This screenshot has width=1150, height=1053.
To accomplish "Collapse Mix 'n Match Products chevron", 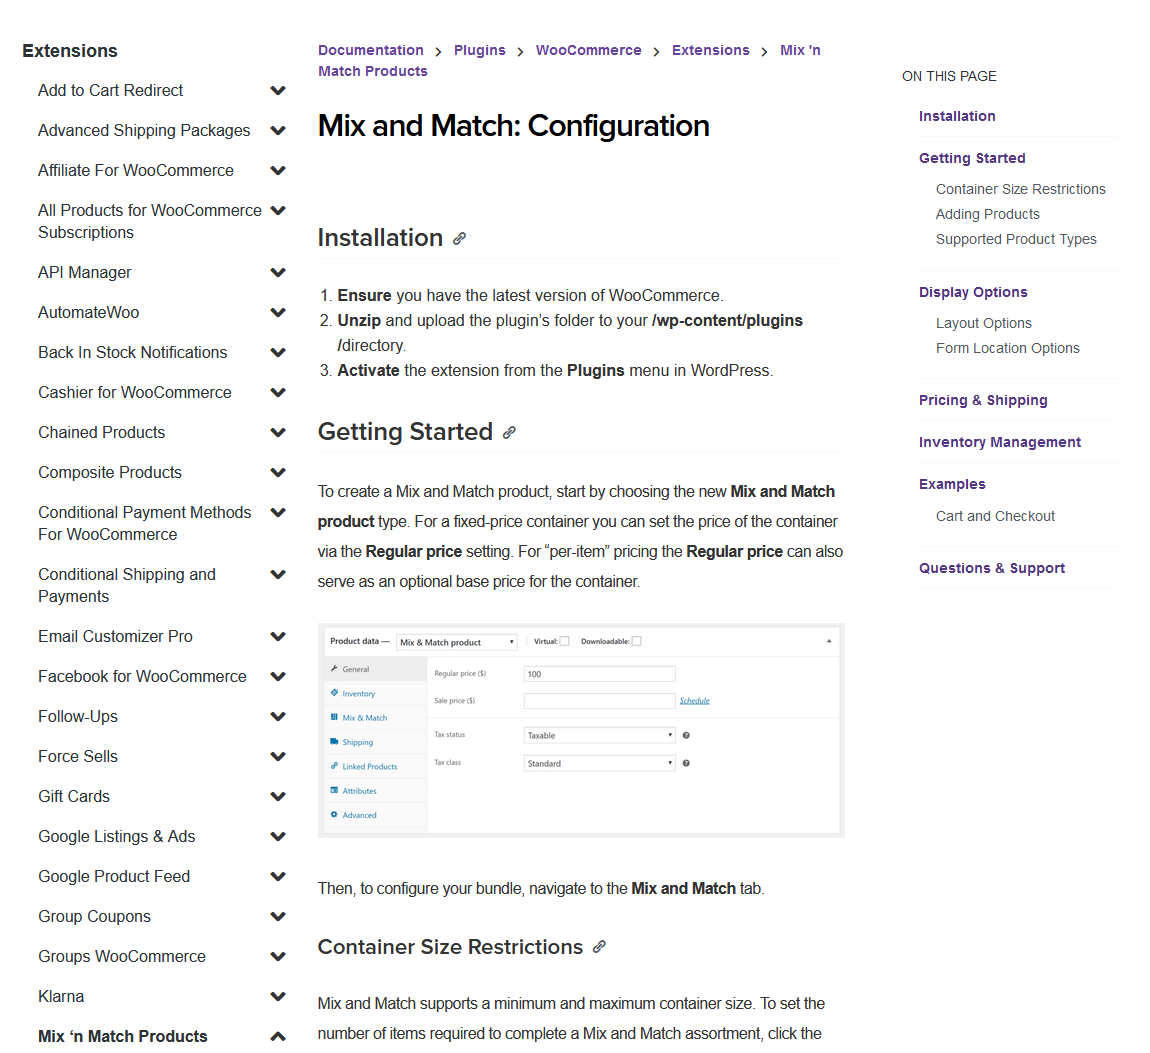I will [278, 1036].
